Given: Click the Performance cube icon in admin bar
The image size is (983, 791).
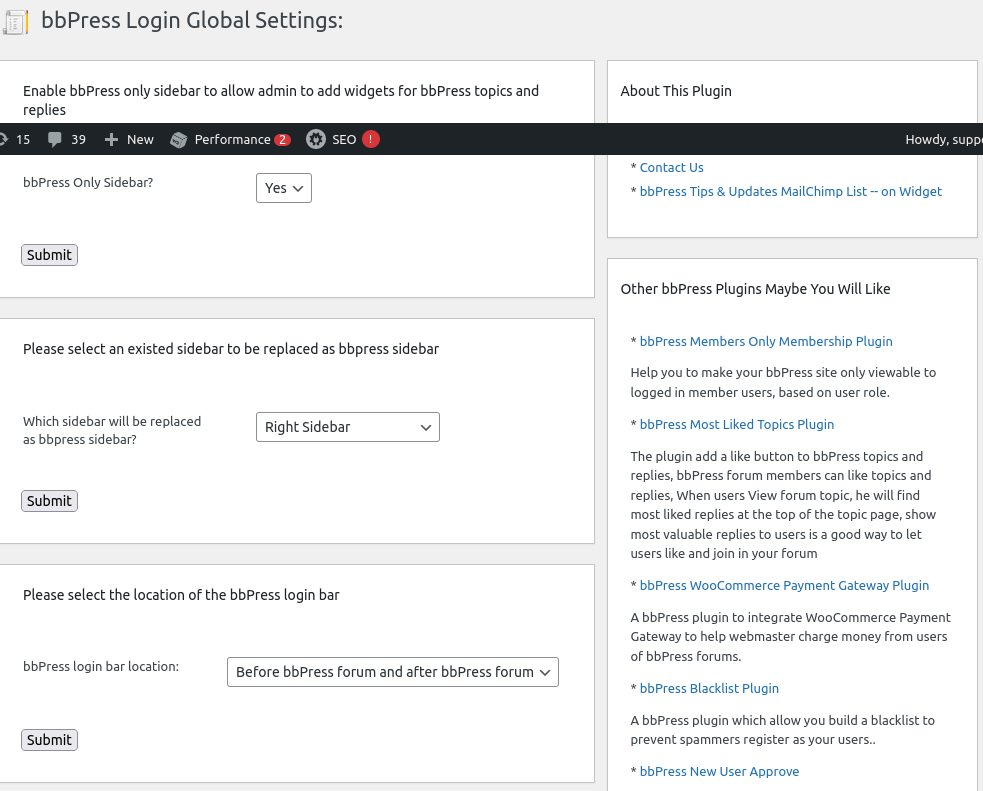Looking at the screenshot, I should [x=179, y=139].
